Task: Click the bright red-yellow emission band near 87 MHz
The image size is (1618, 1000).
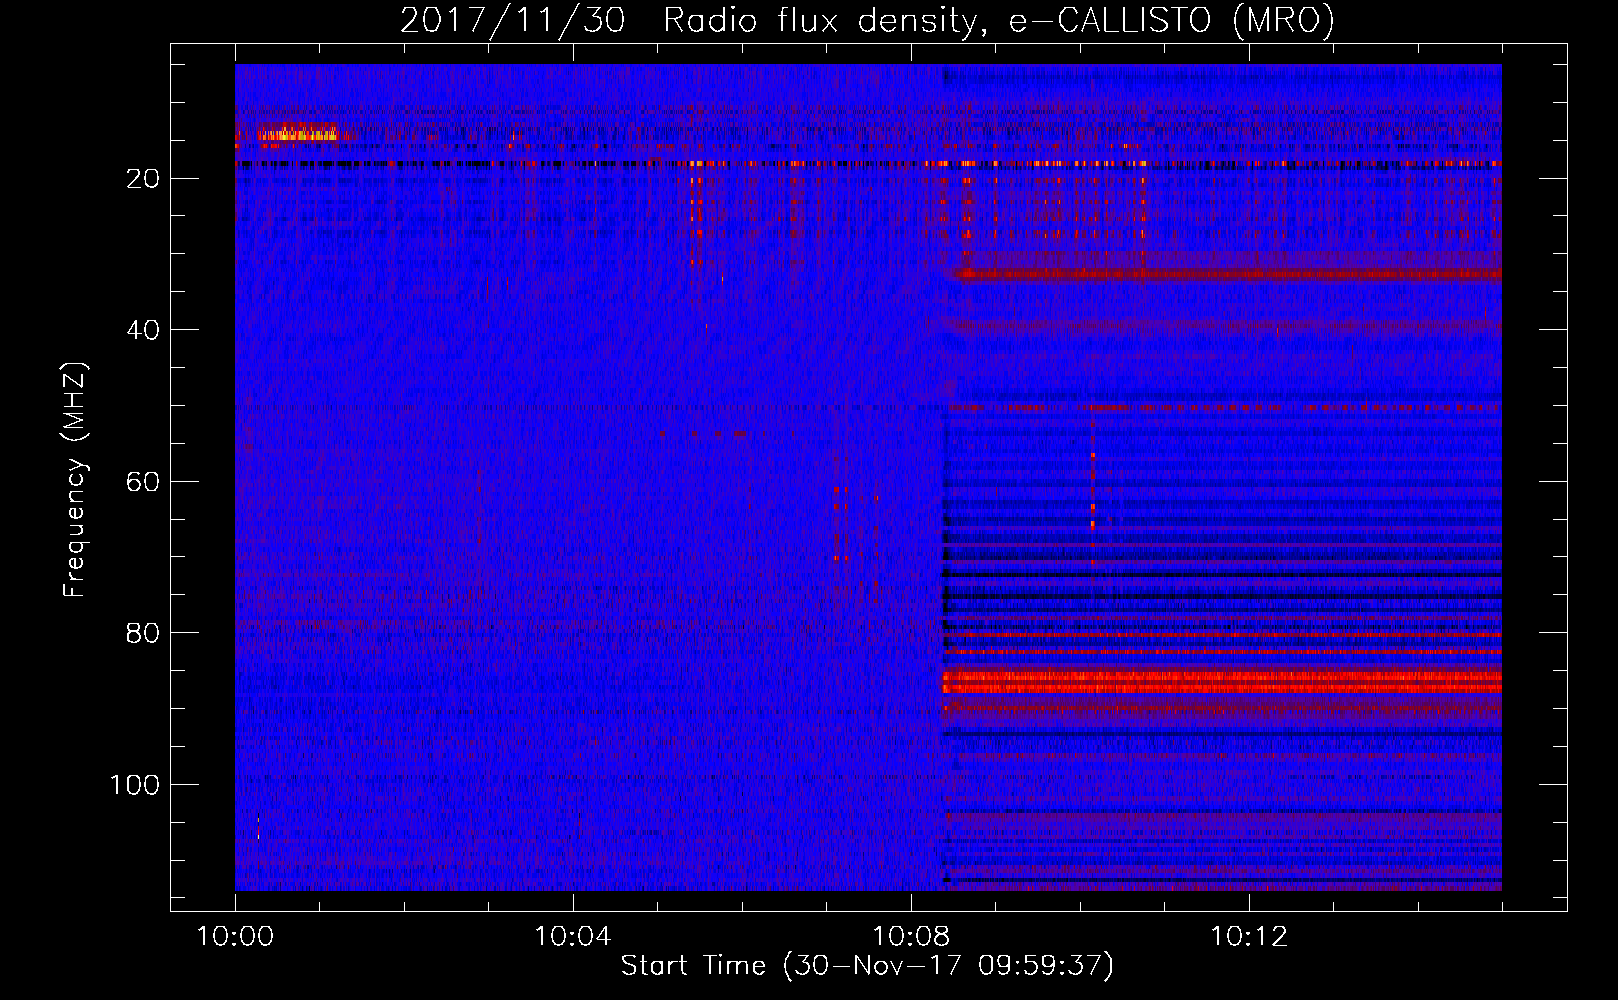Action: [x=1222, y=682]
